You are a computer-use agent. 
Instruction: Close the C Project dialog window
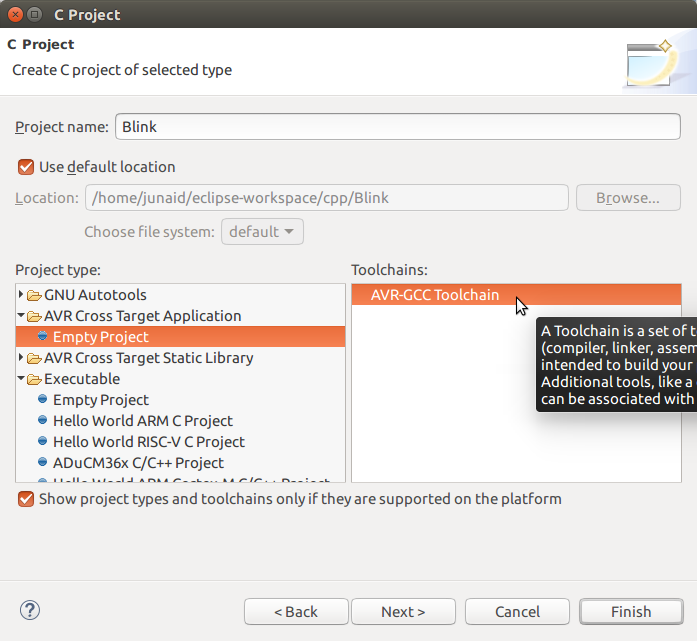[13, 15]
